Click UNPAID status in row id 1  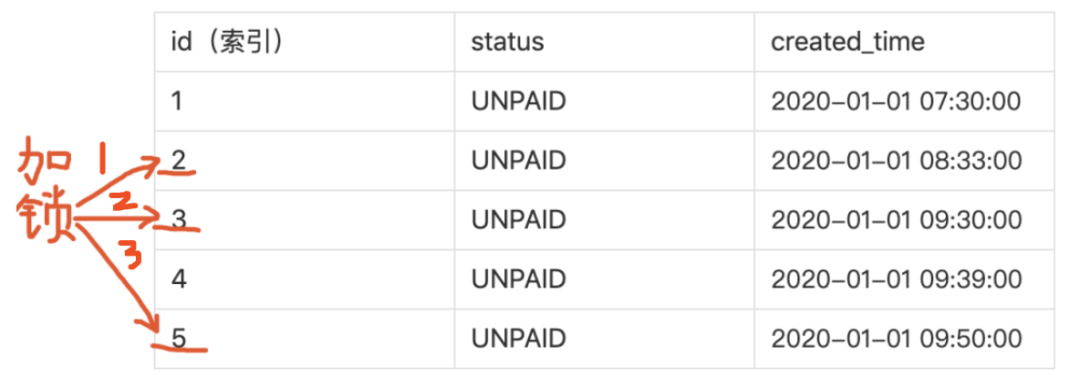click(518, 101)
